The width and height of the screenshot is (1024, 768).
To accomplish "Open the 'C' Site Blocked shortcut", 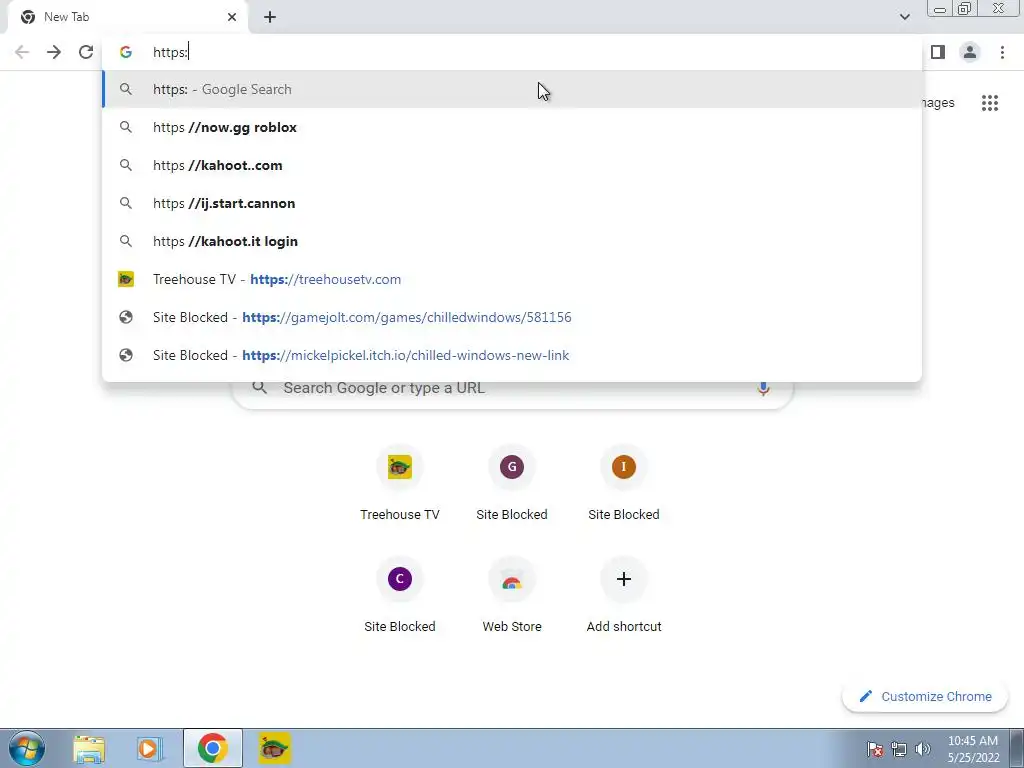I will tap(400, 596).
